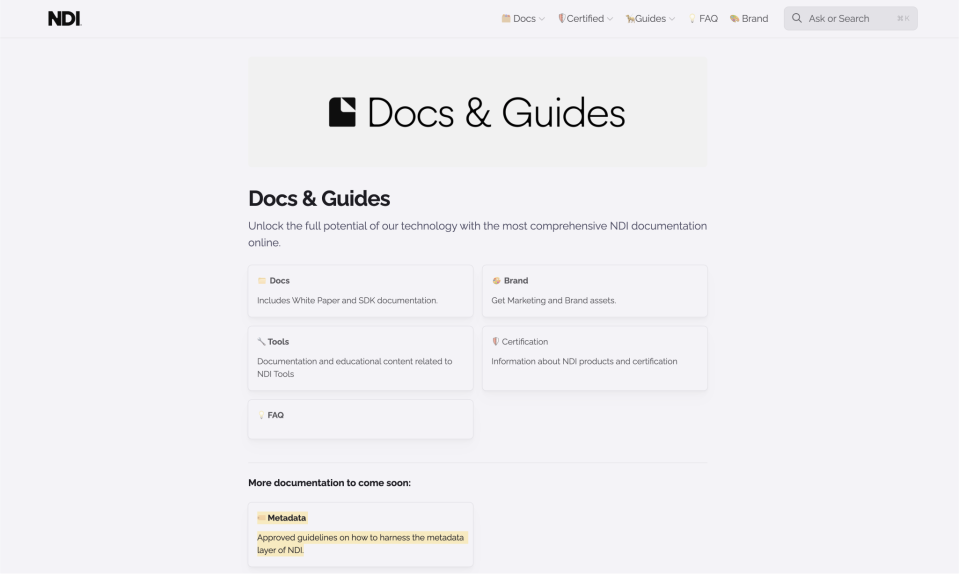Open the Brand card title link
The width and height of the screenshot is (959, 574).
pyautogui.click(x=516, y=281)
